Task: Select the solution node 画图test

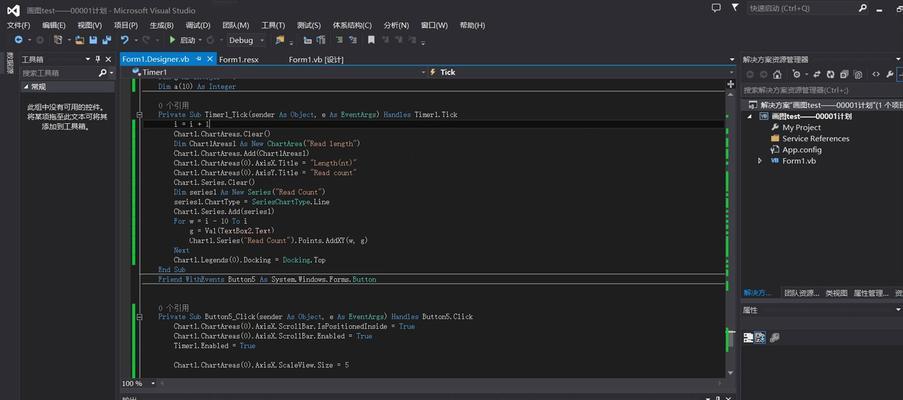Action: click(x=825, y=105)
